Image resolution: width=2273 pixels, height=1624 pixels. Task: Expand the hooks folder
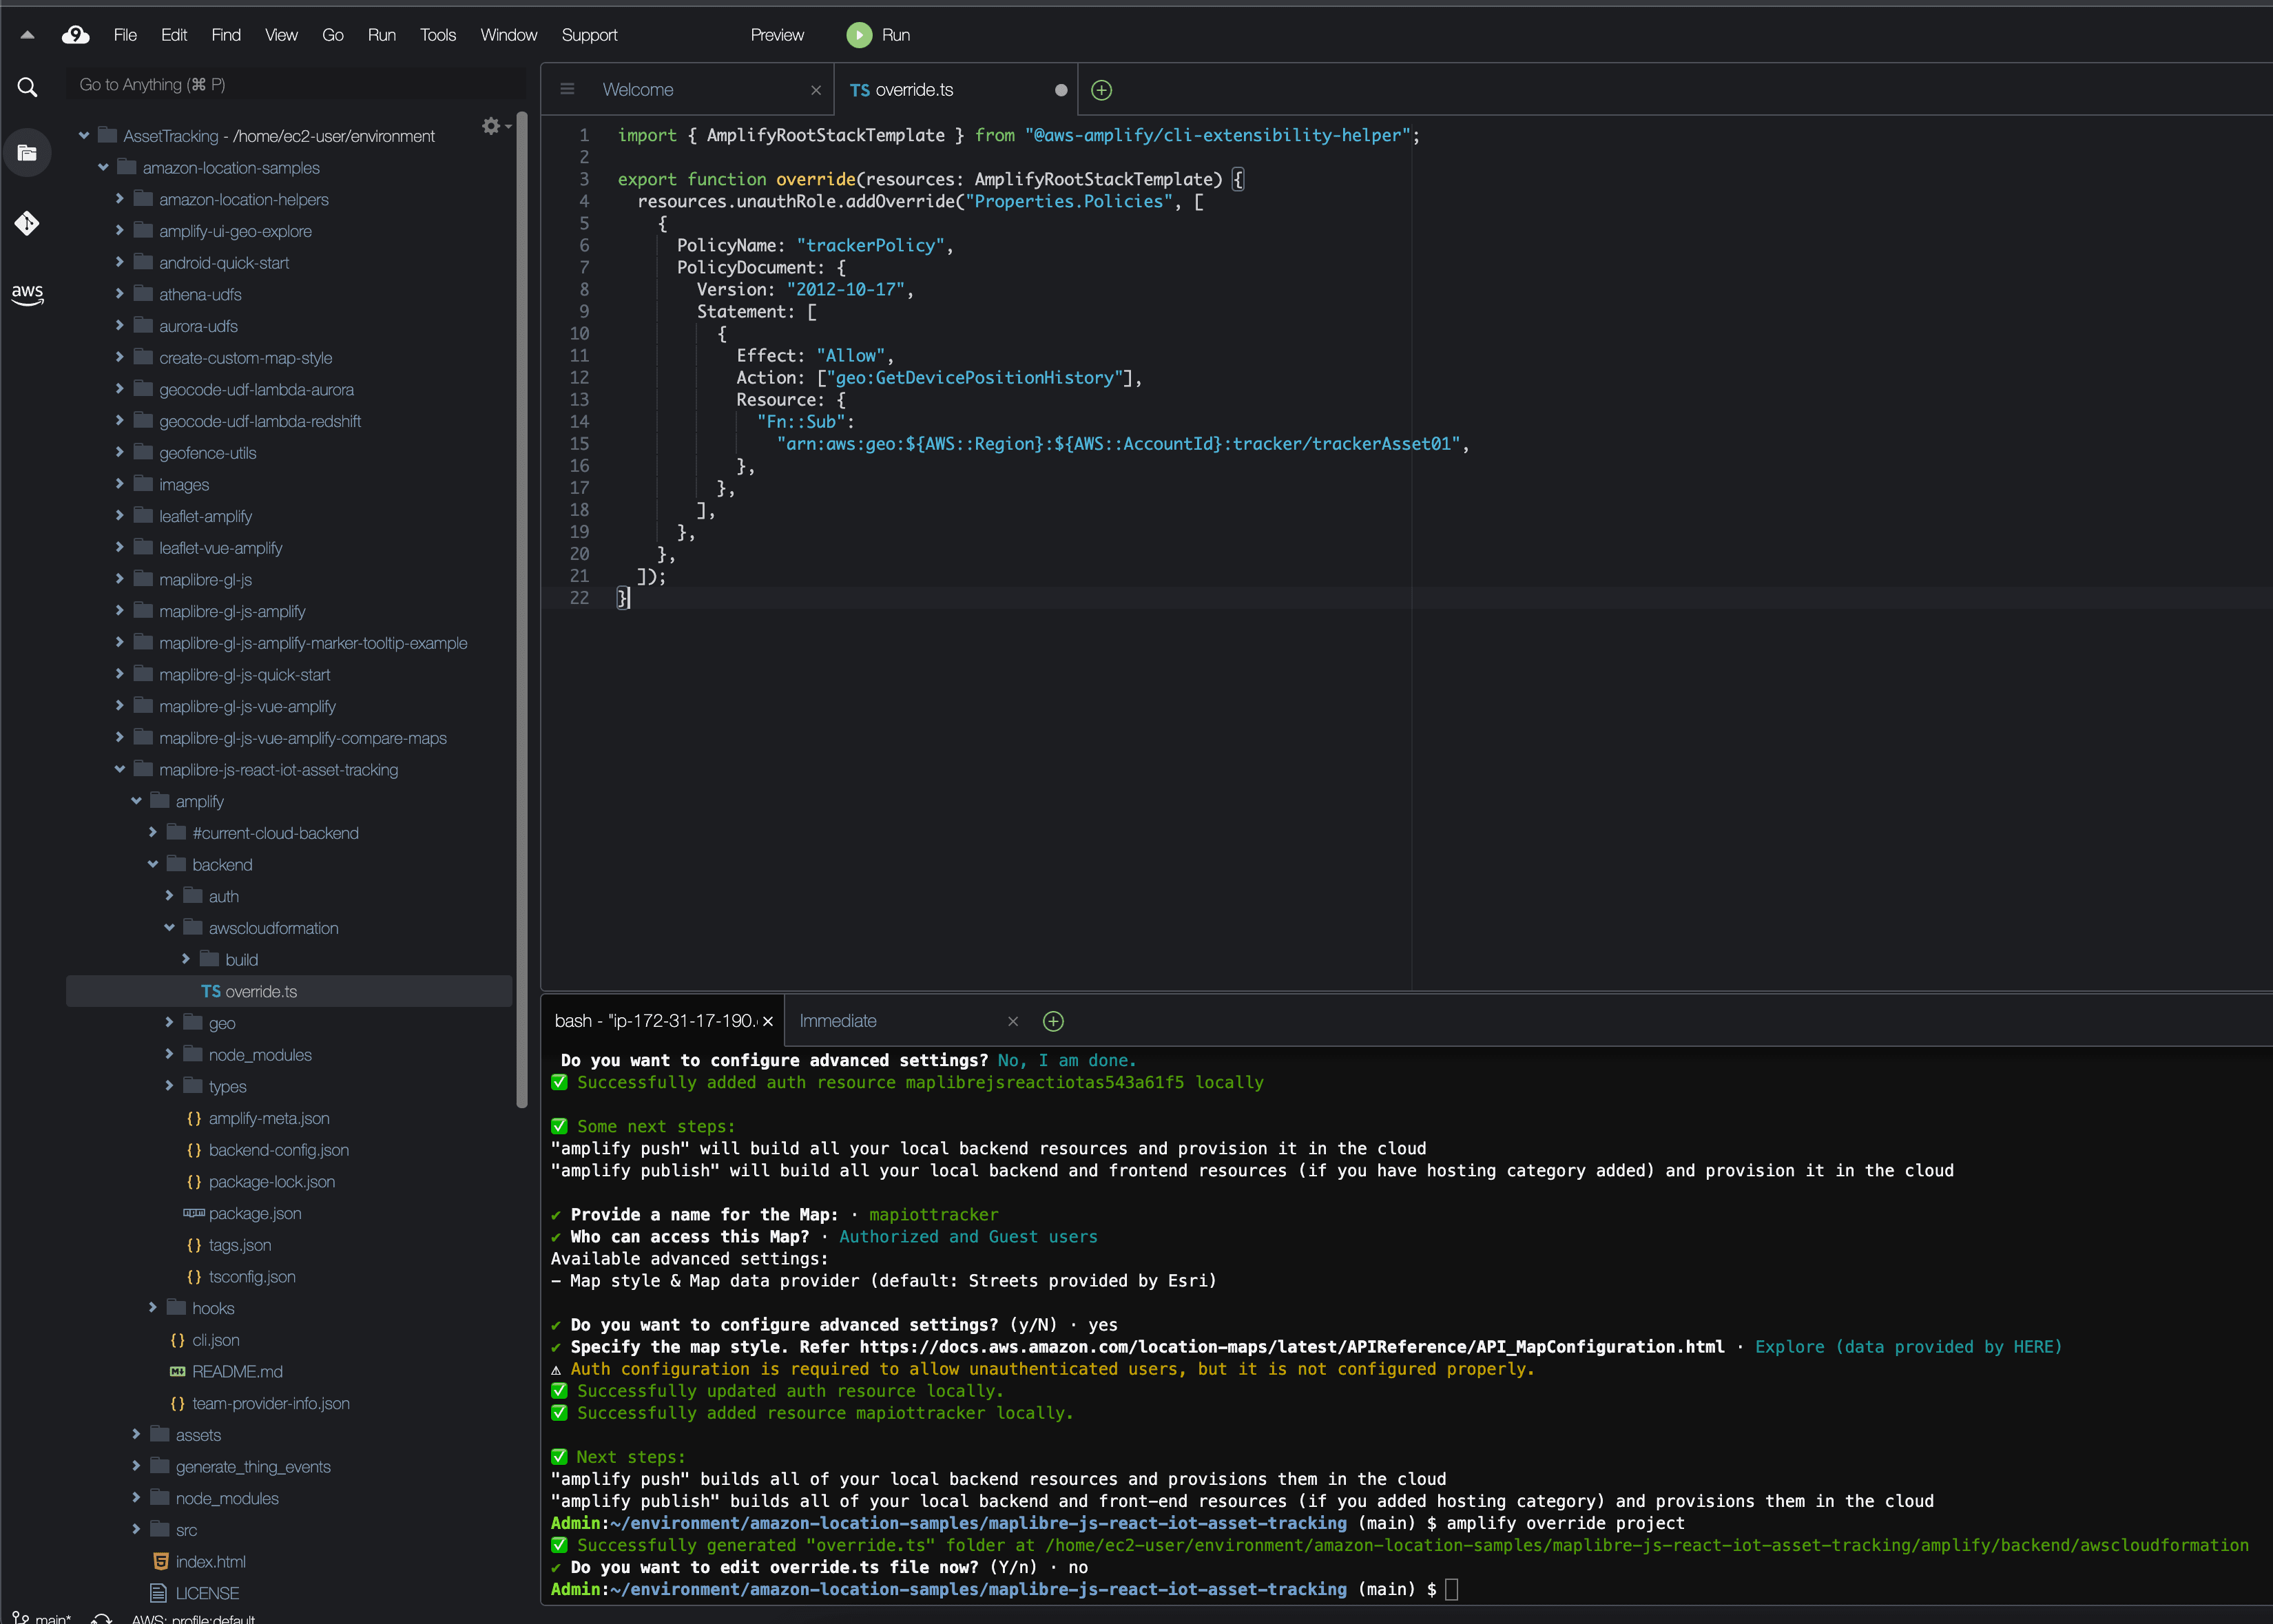(152, 1308)
